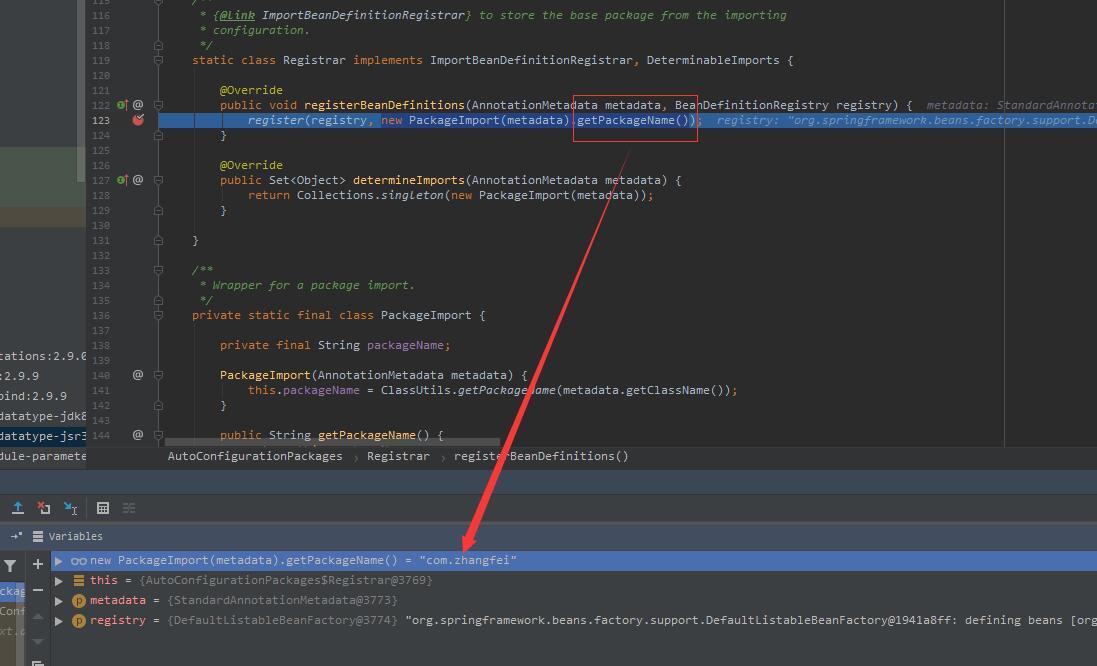Click implements-method gutter icon on line 122
This screenshot has height=666, width=1097.
point(122,105)
